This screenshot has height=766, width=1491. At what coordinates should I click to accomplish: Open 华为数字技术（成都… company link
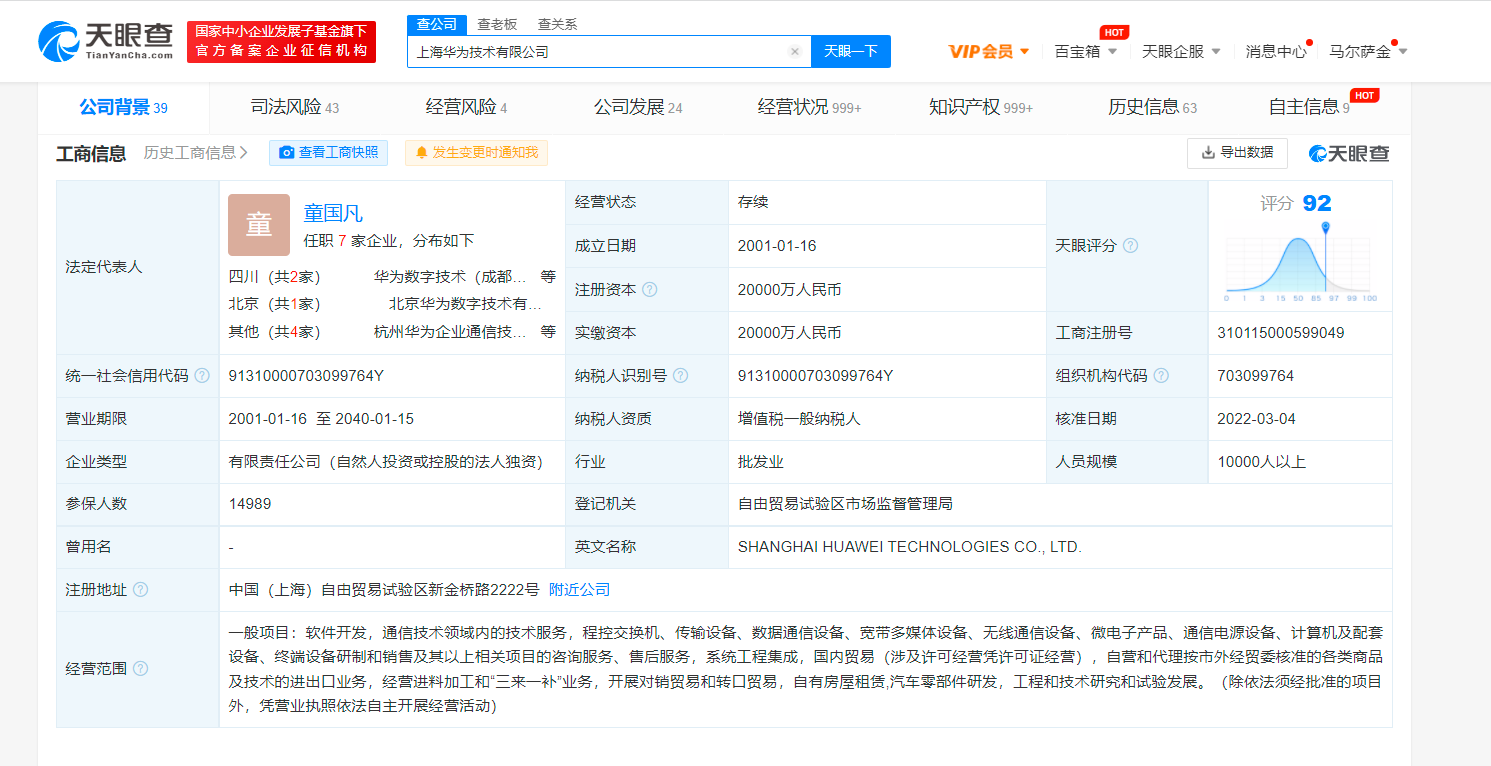click(450, 276)
